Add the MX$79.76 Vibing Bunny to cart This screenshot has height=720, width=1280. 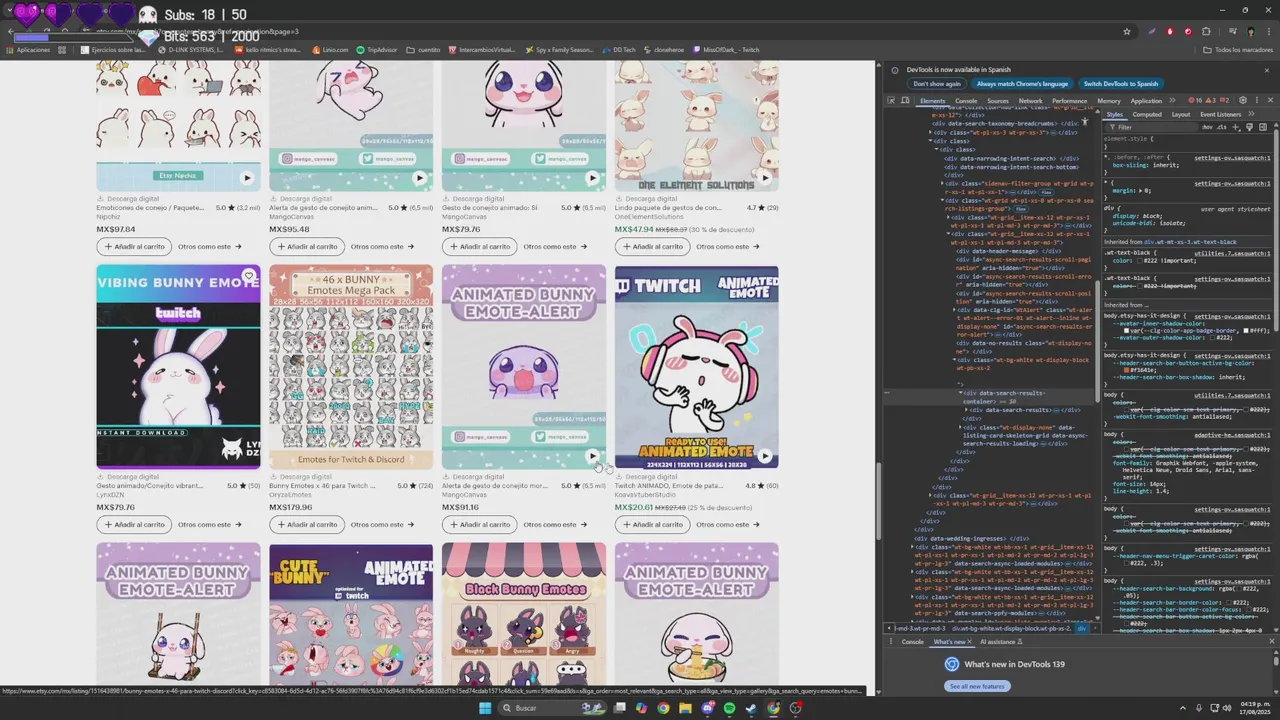[x=135, y=524]
